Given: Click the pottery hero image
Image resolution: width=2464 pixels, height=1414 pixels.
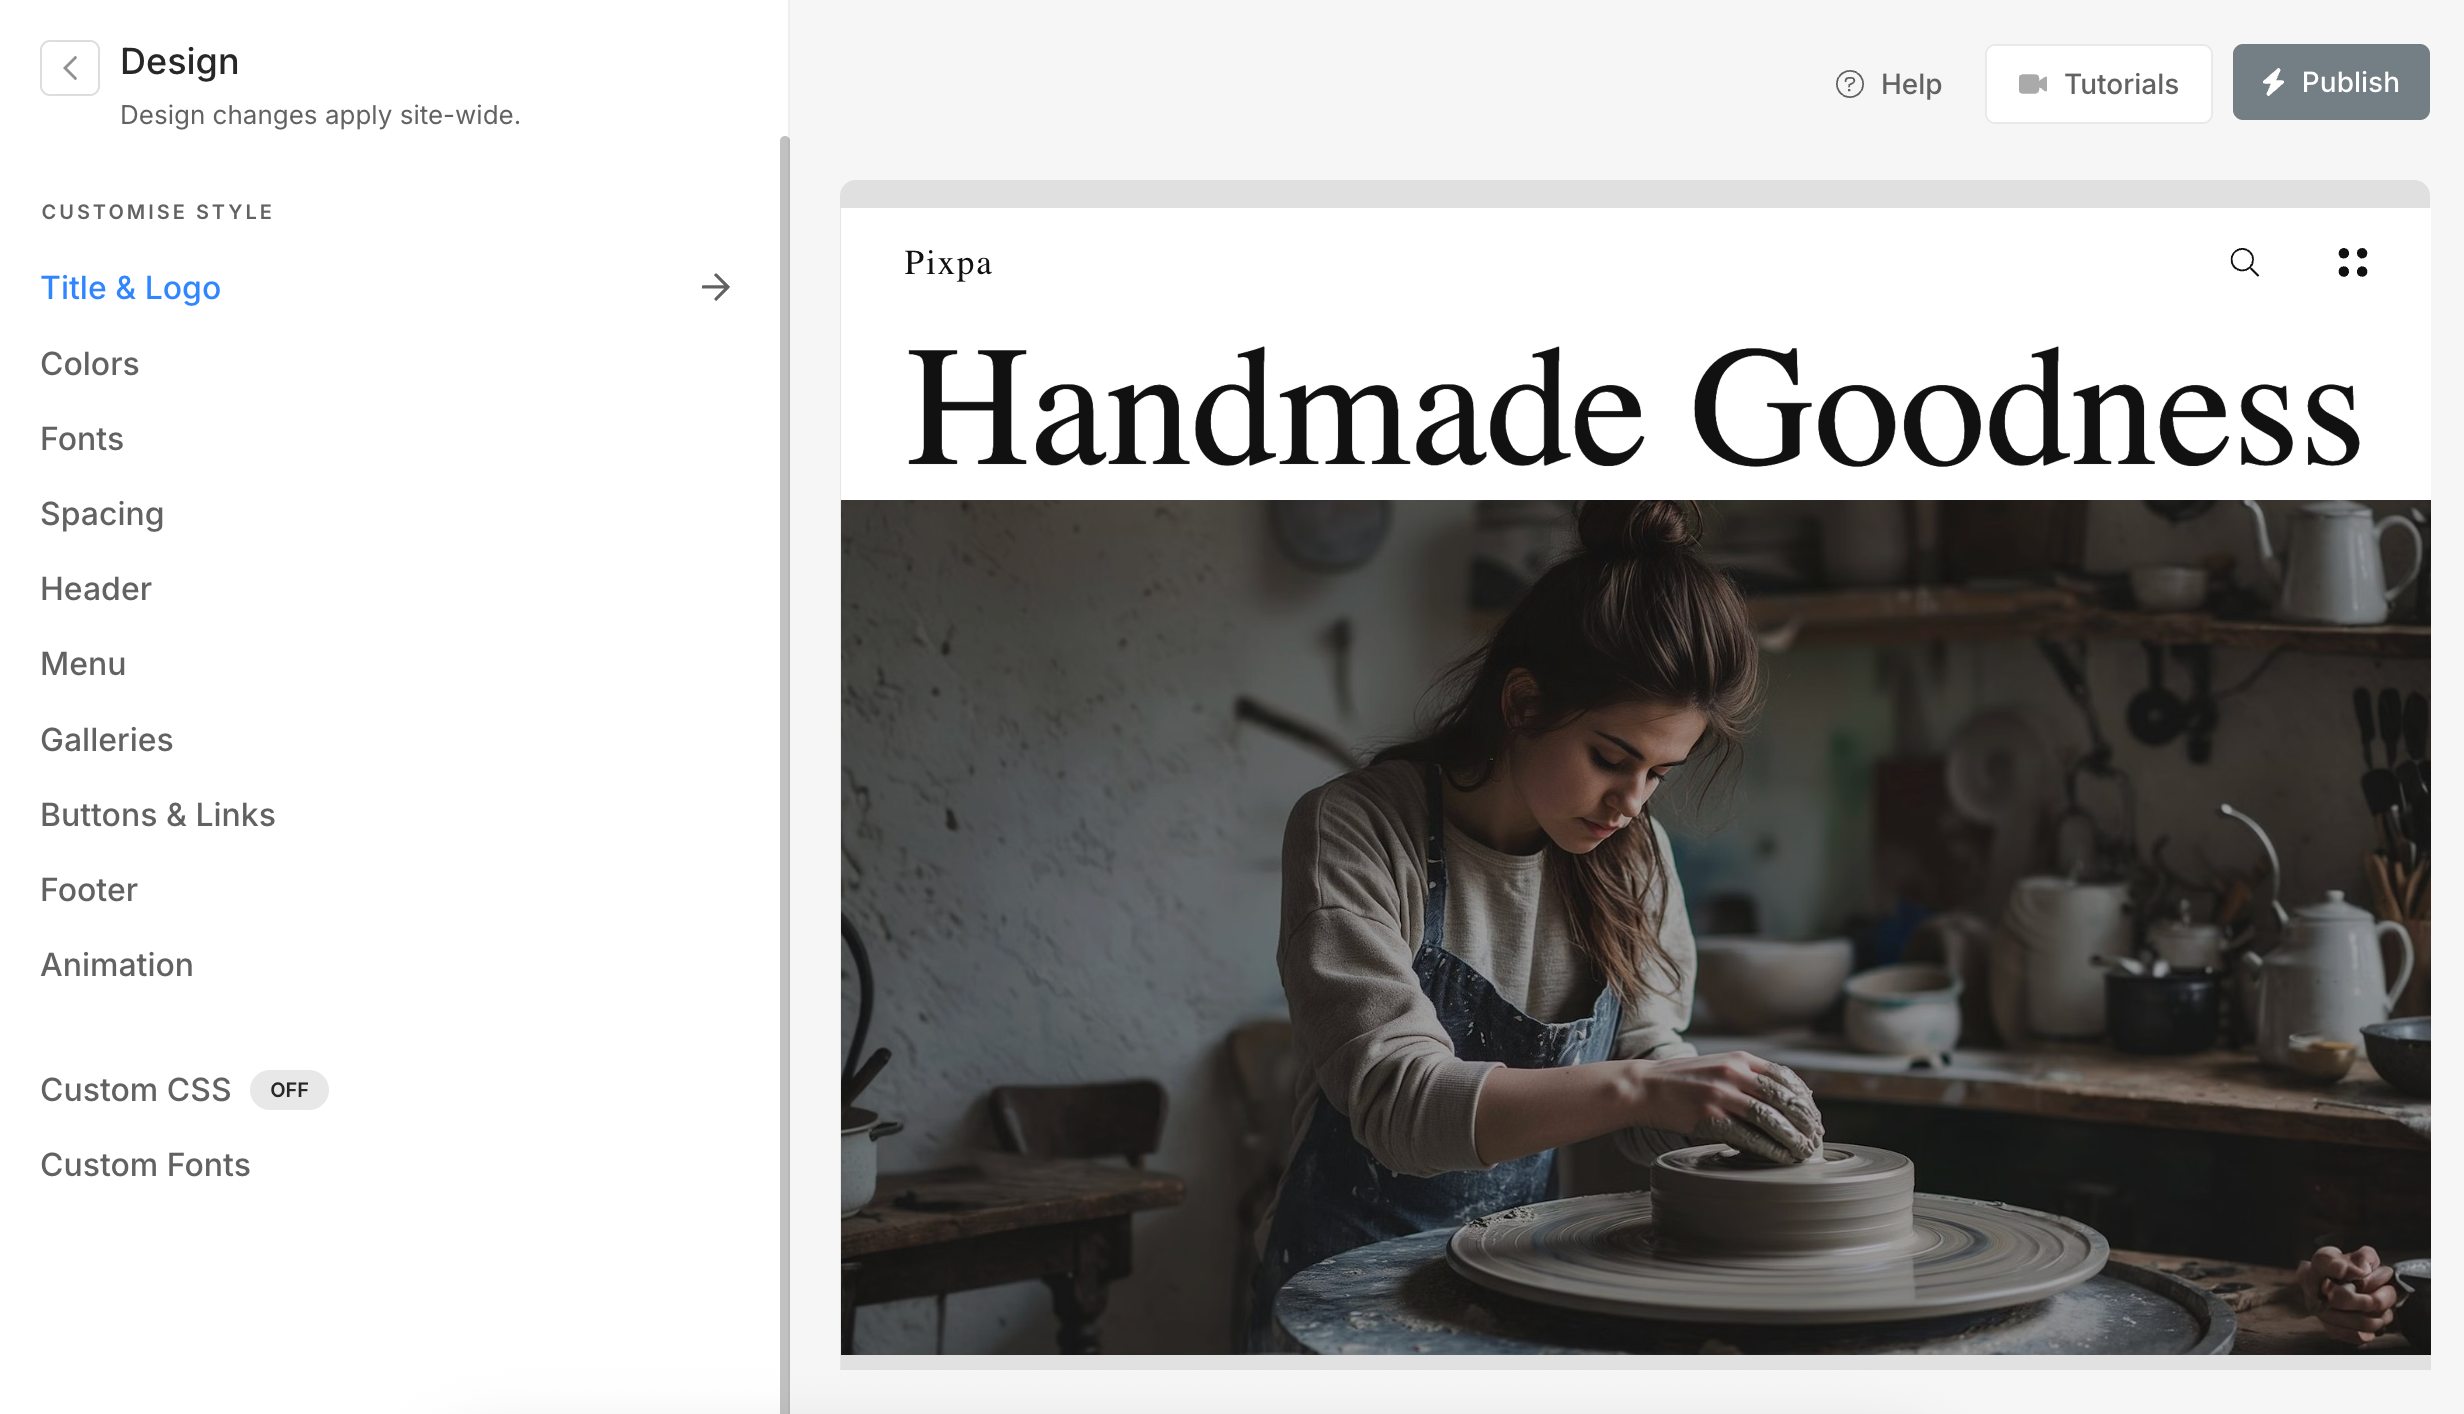Looking at the screenshot, I should pyautogui.click(x=1636, y=927).
